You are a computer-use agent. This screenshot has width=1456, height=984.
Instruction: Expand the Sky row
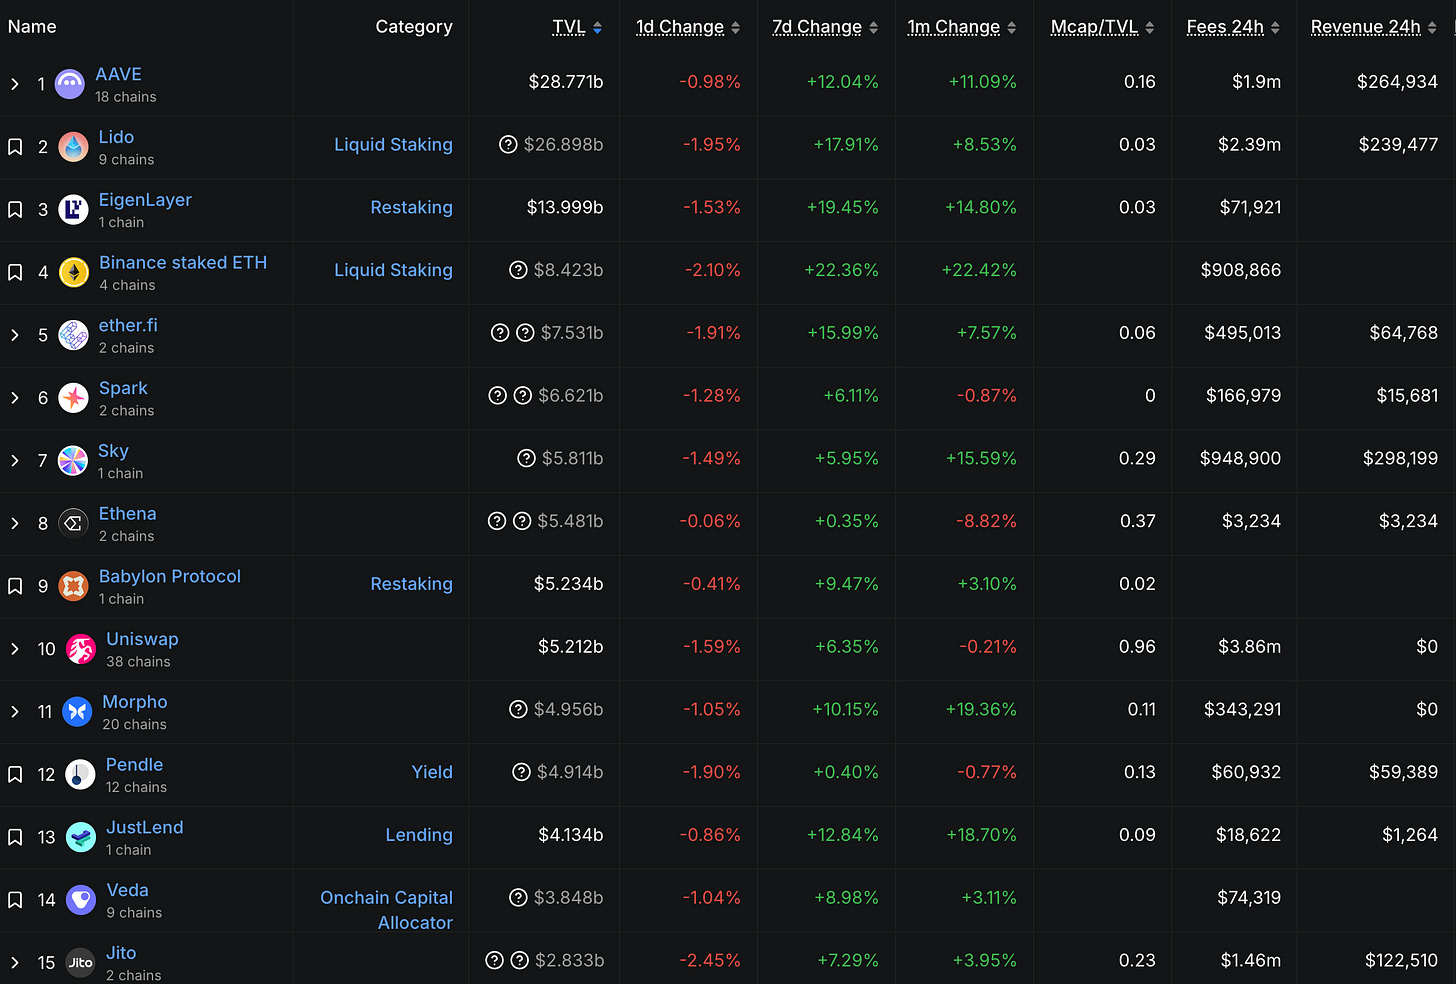tap(15, 461)
